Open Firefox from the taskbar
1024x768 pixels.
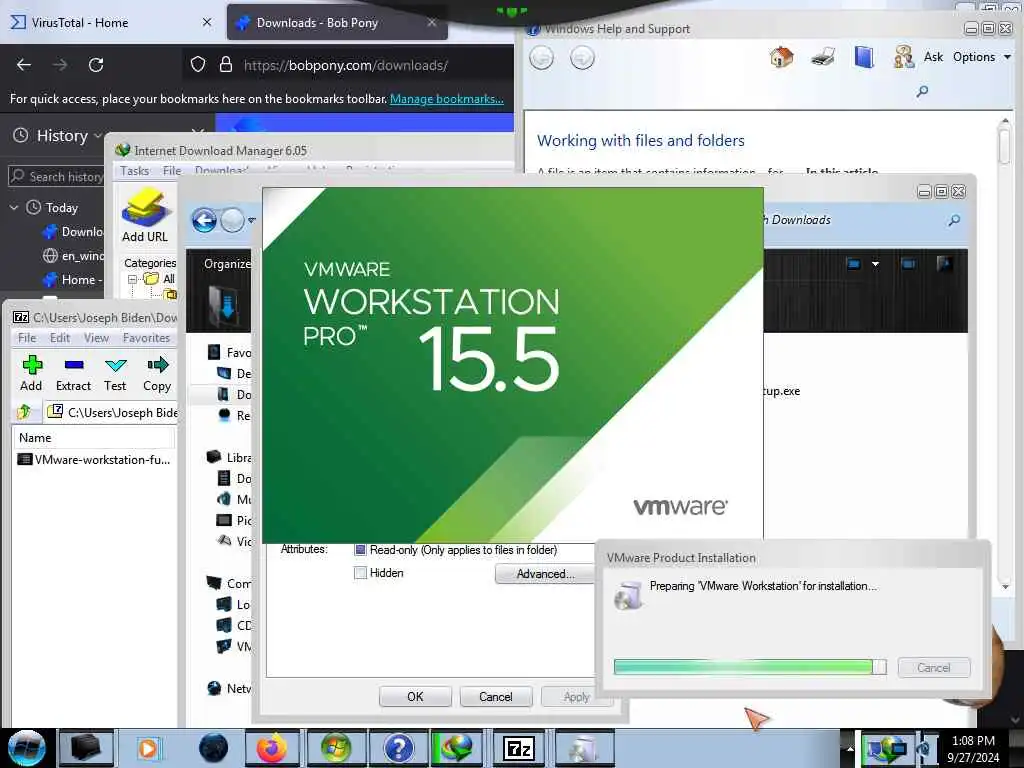(x=272, y=748)
